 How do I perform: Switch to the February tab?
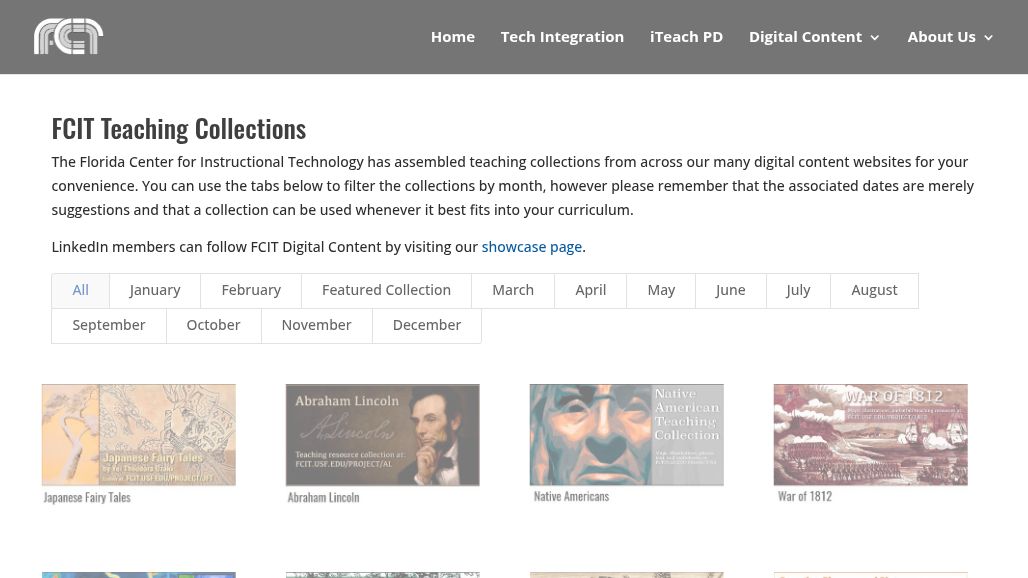coord(251,290)
